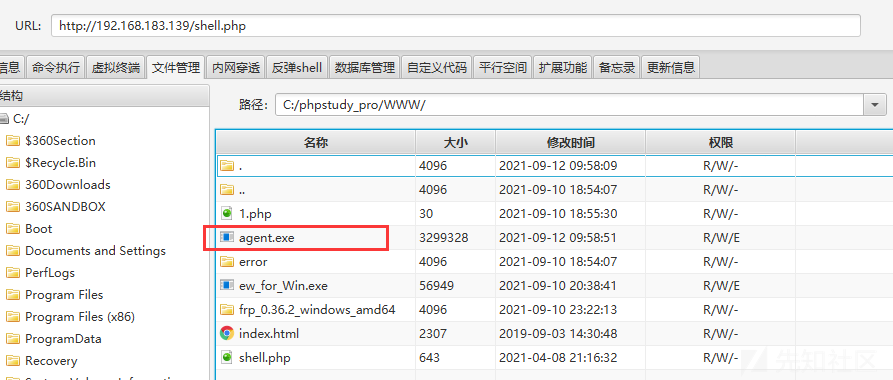Click the error folder icon in file list
This screenshot has width=893, height=380.
click(227, 261)
